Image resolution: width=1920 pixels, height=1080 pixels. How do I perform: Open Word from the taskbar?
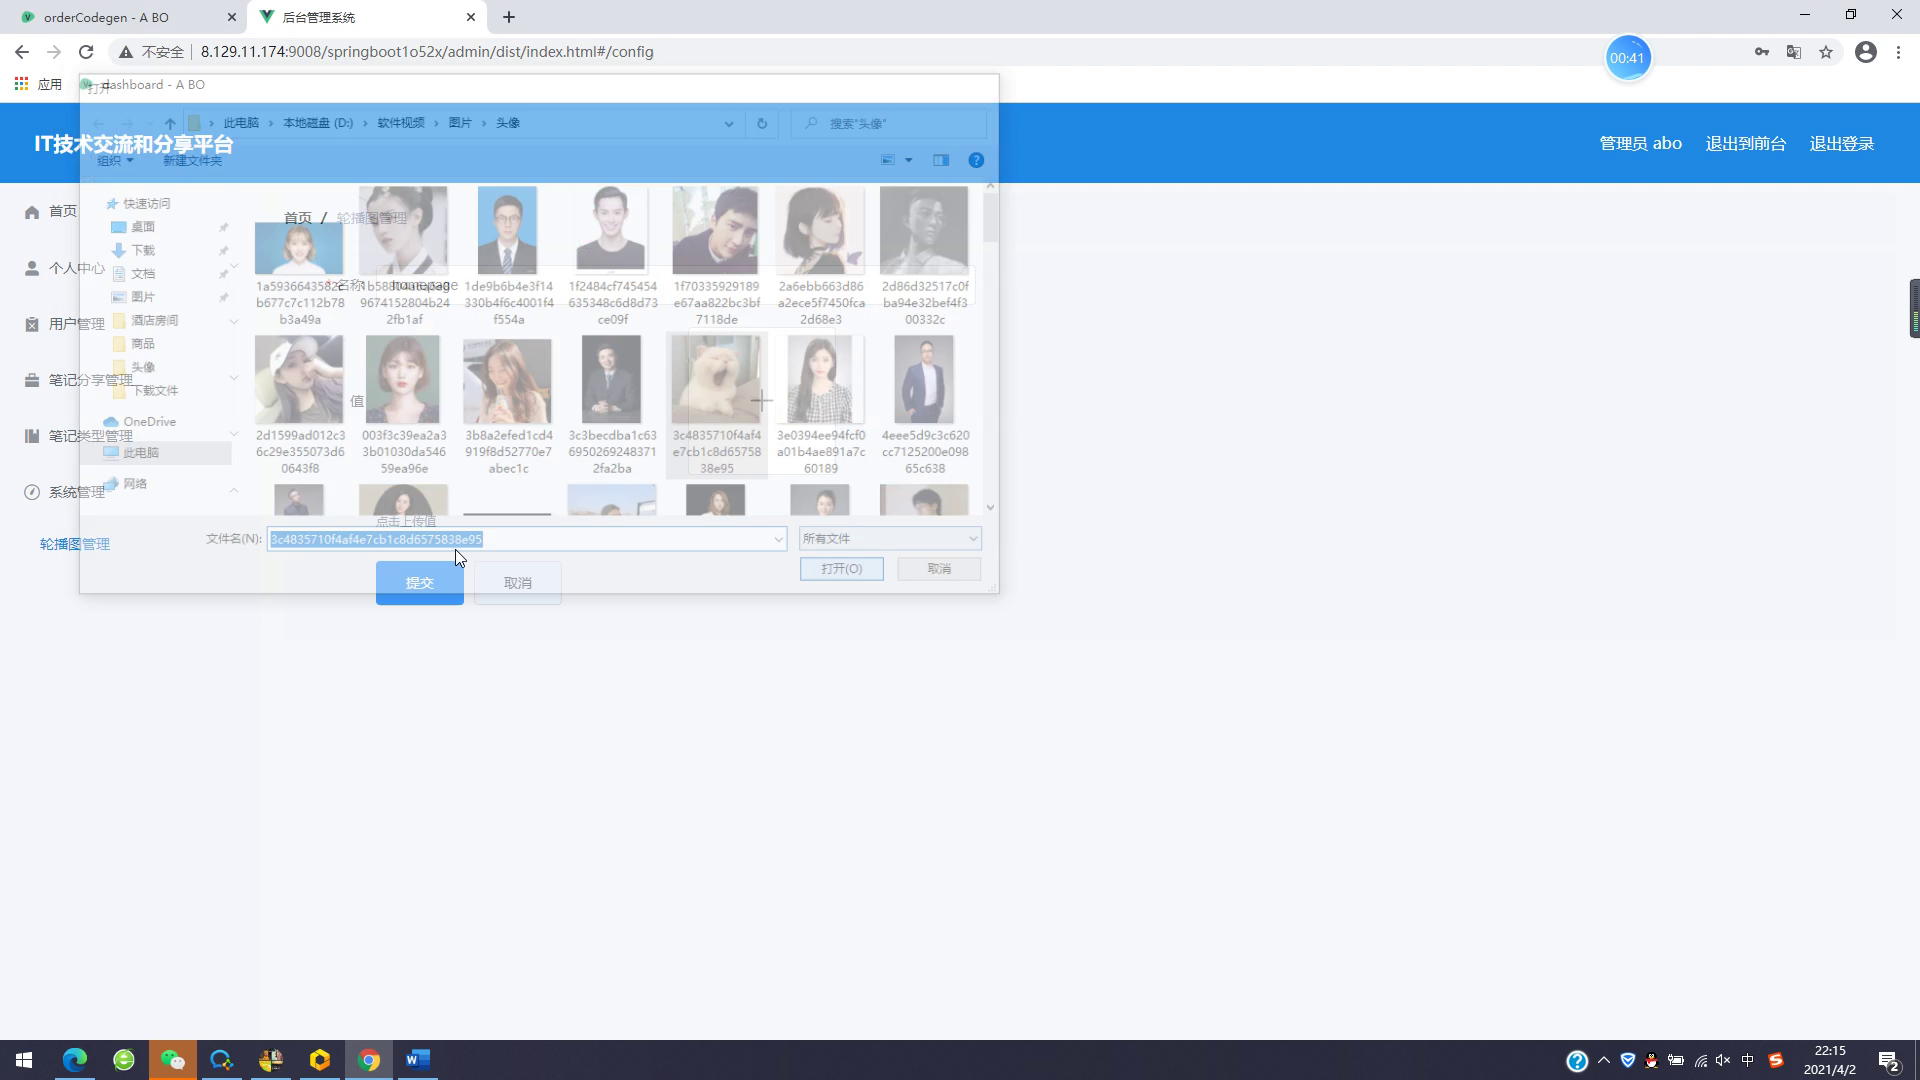coord(418,1060)
